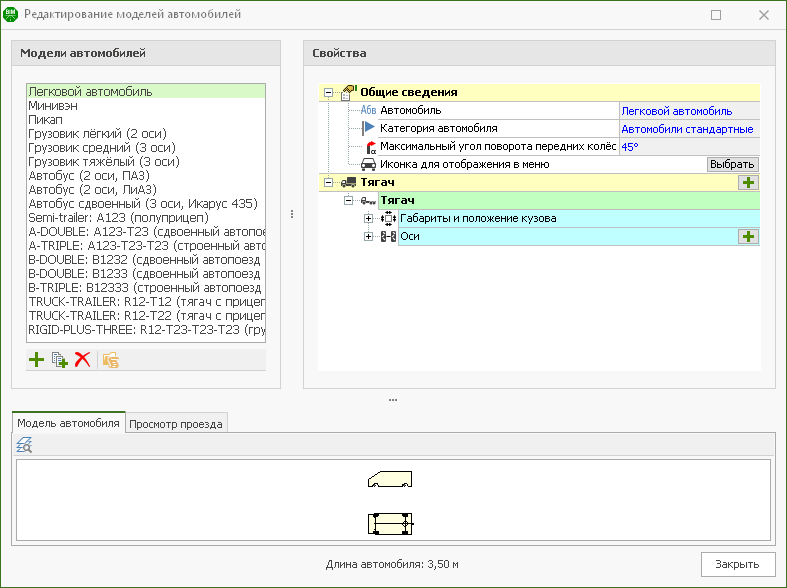Add a new car model with green plus

point(37,360)
